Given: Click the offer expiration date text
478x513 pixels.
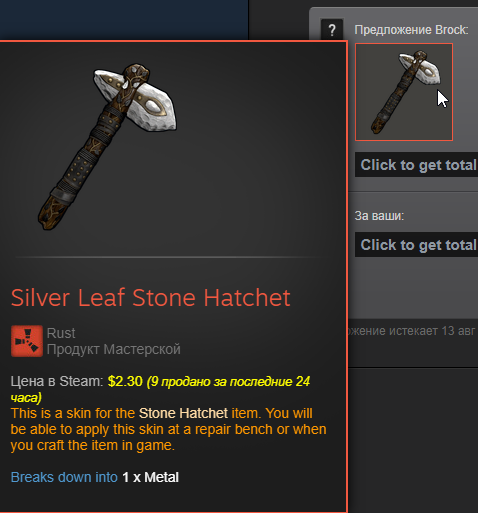Looking at the screenshot, I should [x=413, y=331].
